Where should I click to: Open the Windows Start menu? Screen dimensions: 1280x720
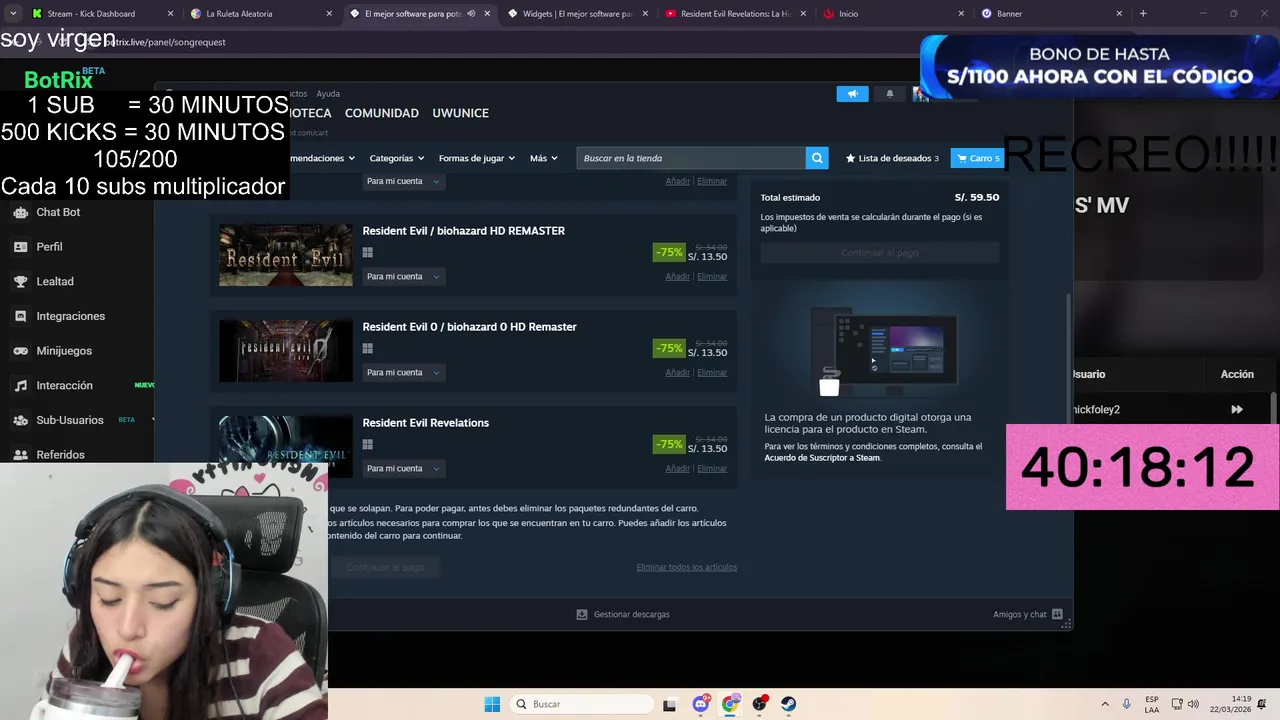click(x=492, y=704)
